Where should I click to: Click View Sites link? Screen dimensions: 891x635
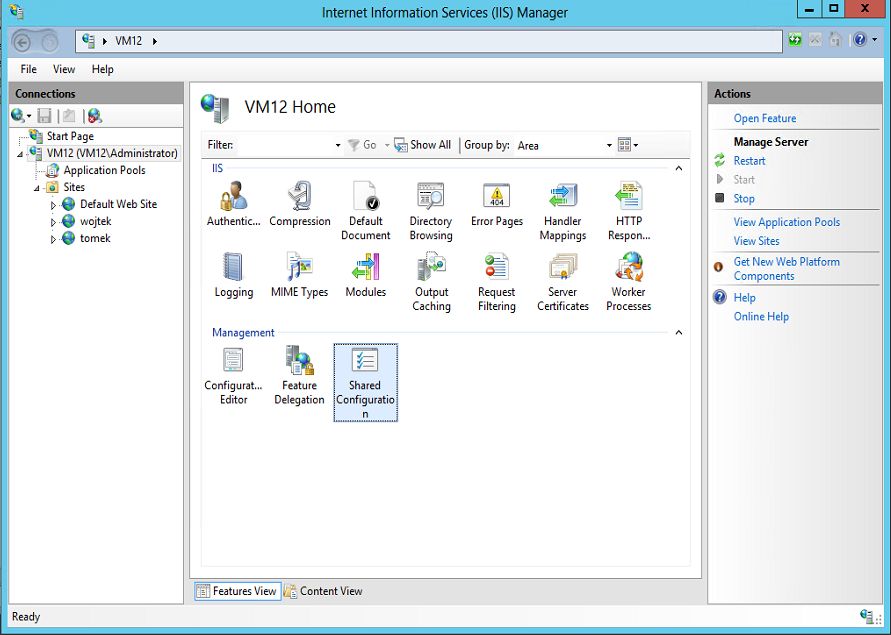click(x=756, y=241)
